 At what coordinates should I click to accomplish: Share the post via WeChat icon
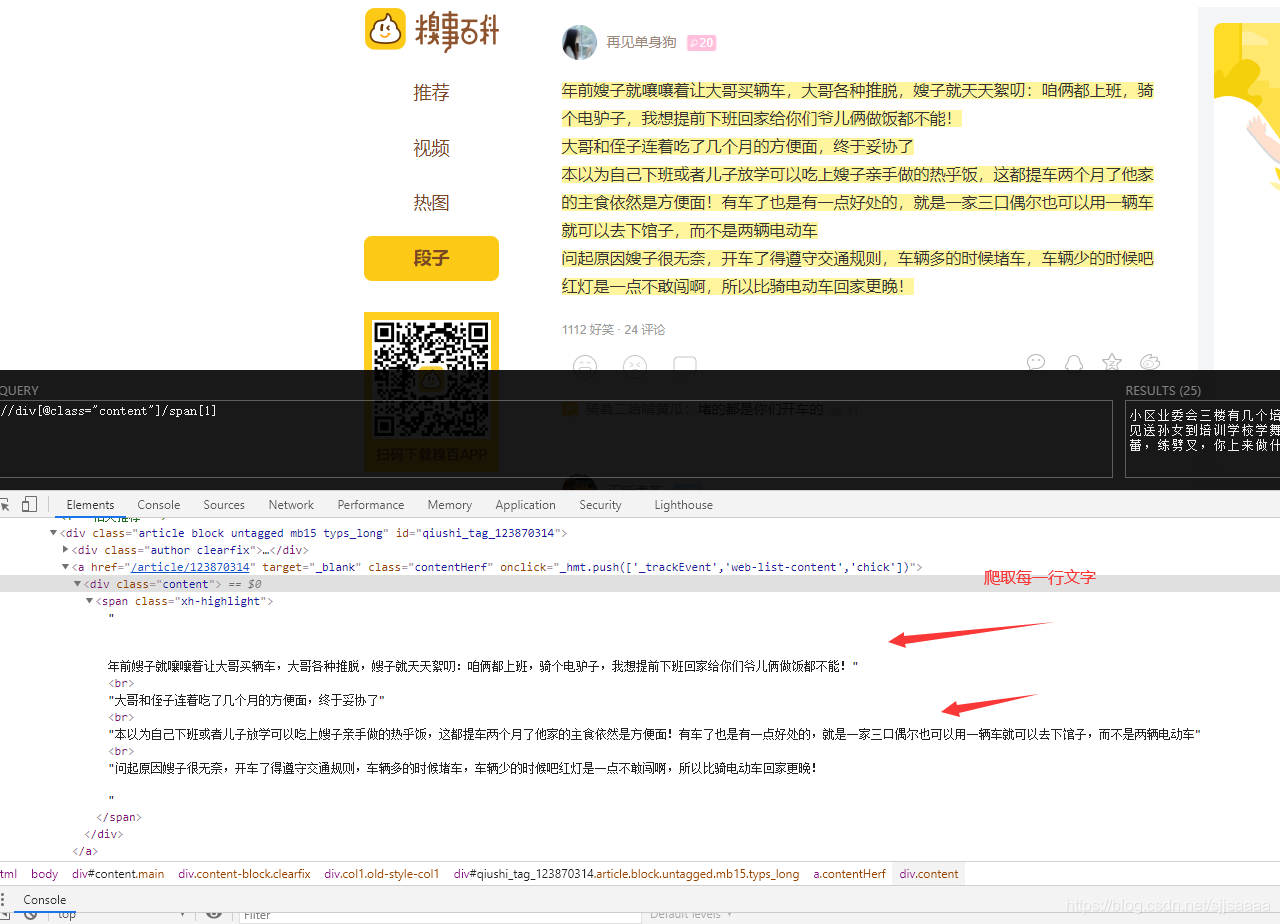click(1036, 362)
